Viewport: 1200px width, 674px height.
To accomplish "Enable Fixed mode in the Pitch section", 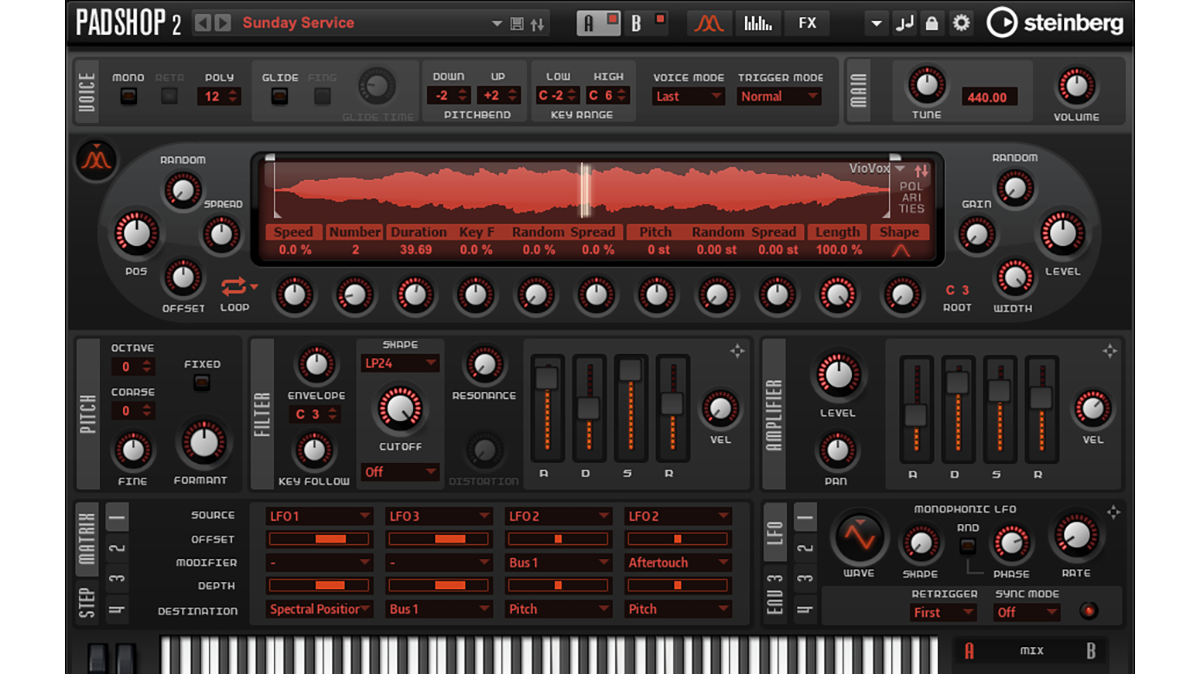I will (203, 382).
